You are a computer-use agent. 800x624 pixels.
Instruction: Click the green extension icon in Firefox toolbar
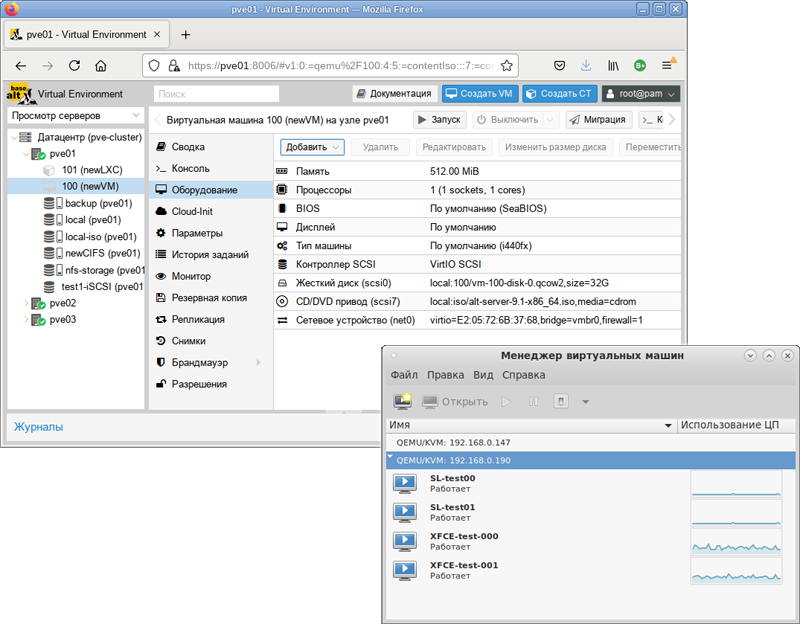639,65
